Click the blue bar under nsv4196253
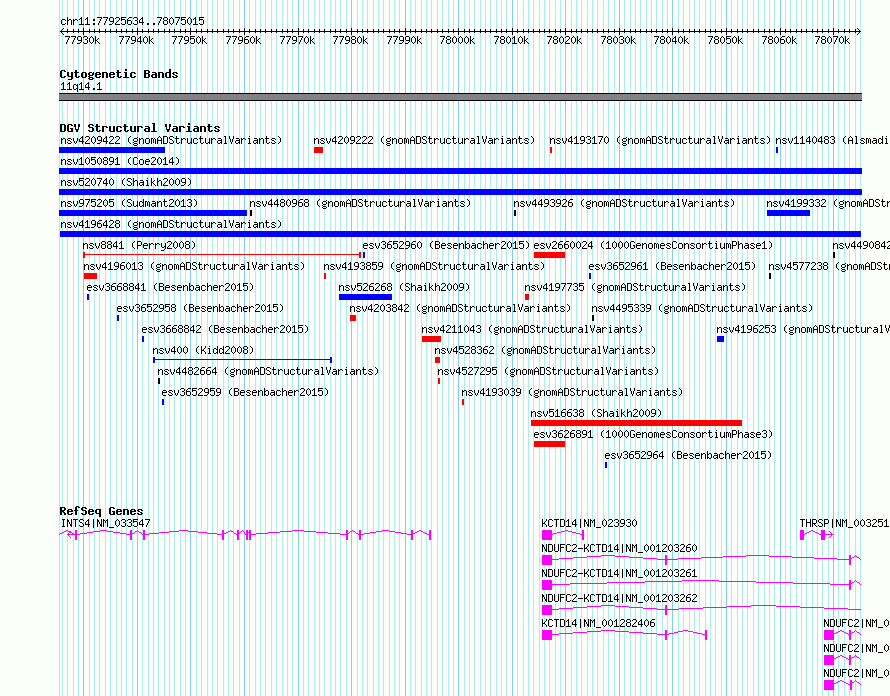Image resolution: width=890 pixels, height=696 pixels. (x=721, y=339)
